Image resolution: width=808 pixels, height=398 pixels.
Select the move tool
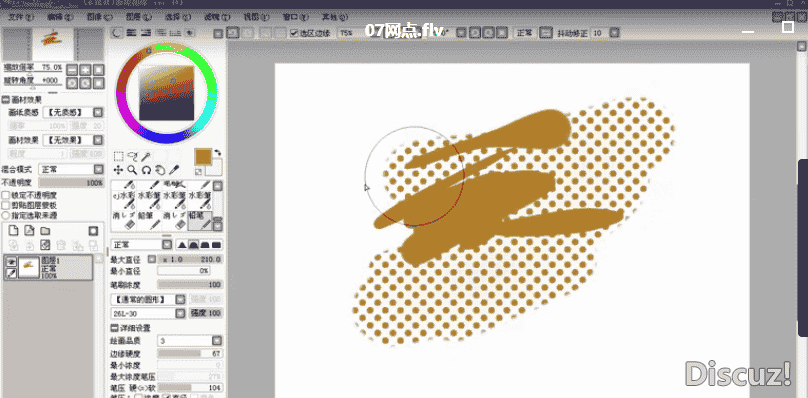[119, 170]
